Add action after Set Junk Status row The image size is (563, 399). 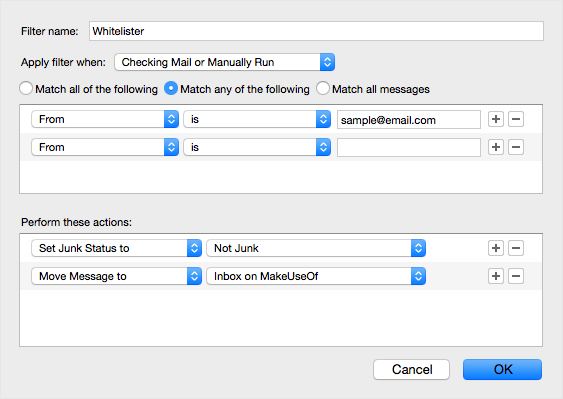click(496, 248)
